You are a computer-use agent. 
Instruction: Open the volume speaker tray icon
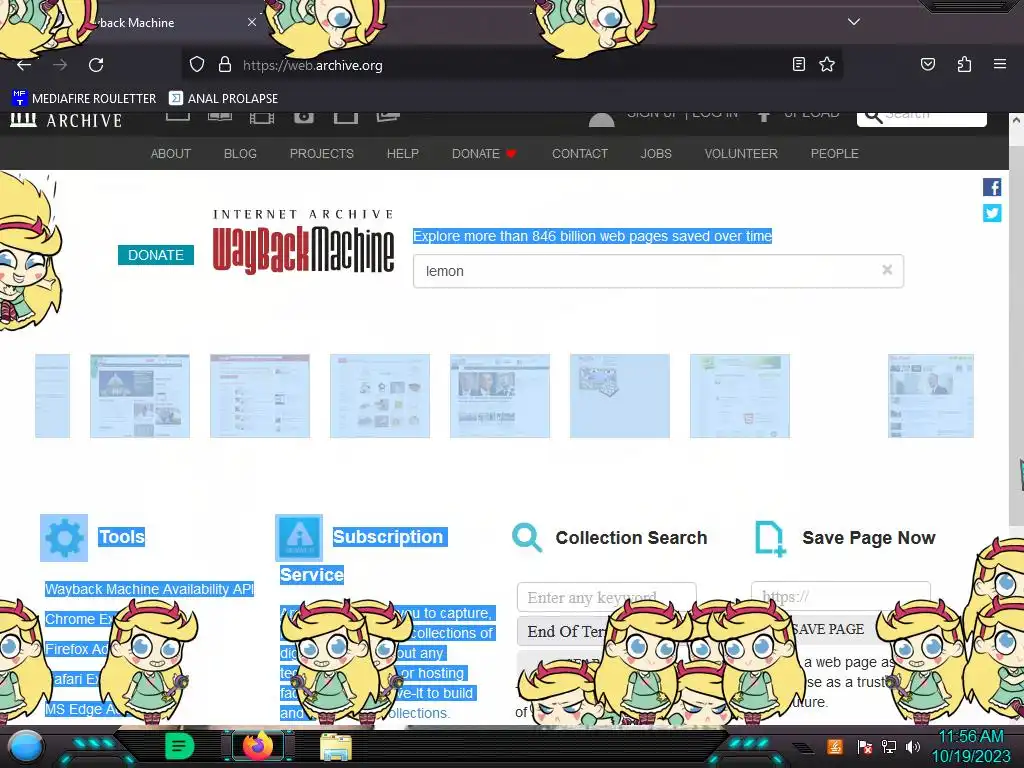click(913, 746)
